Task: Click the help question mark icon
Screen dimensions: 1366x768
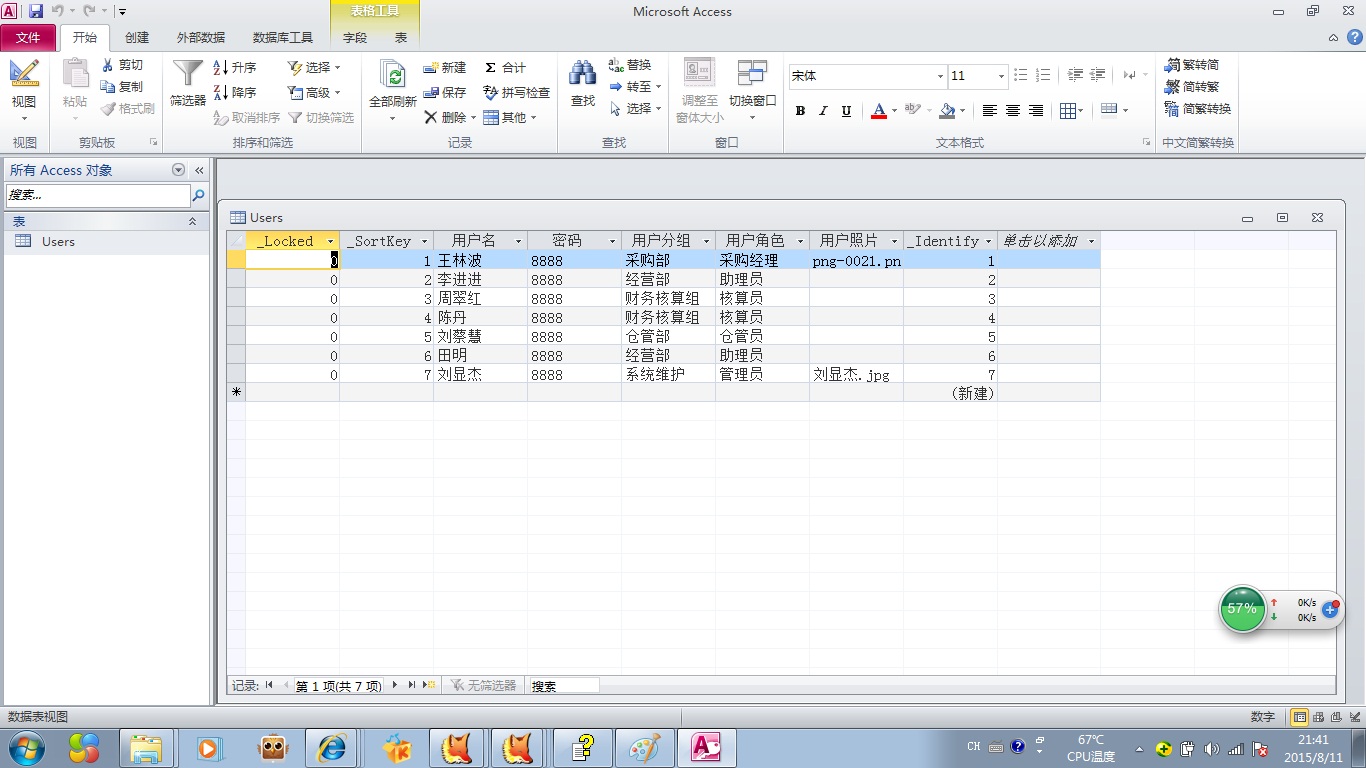Action: click(x=1354, y=37)
